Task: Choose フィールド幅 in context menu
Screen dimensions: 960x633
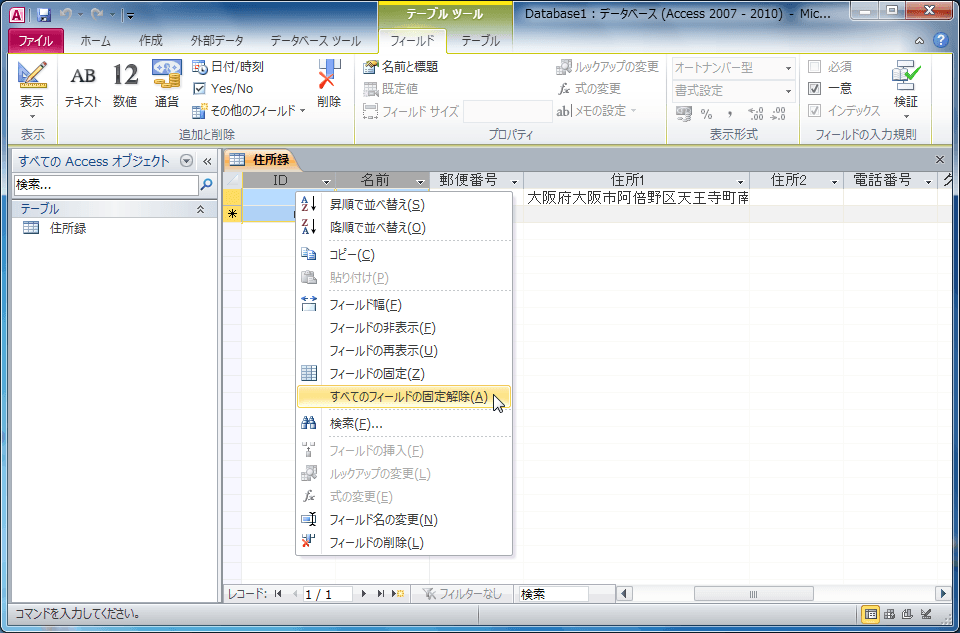Action: [404, 305]
